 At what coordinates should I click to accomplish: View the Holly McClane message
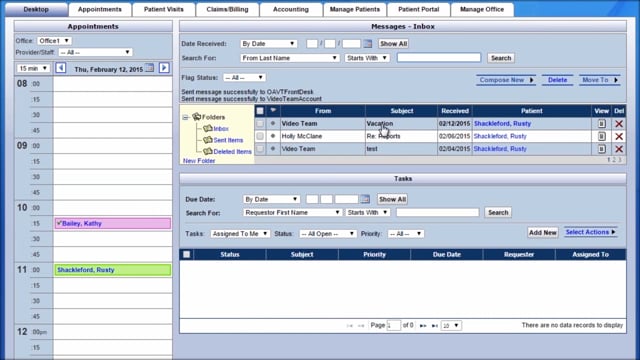pyautogui.click(x=601, y=136)
